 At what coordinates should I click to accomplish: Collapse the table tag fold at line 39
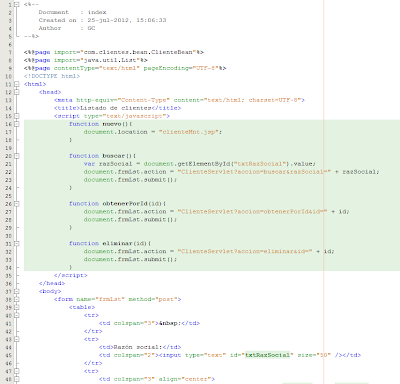tap(17, 307)
